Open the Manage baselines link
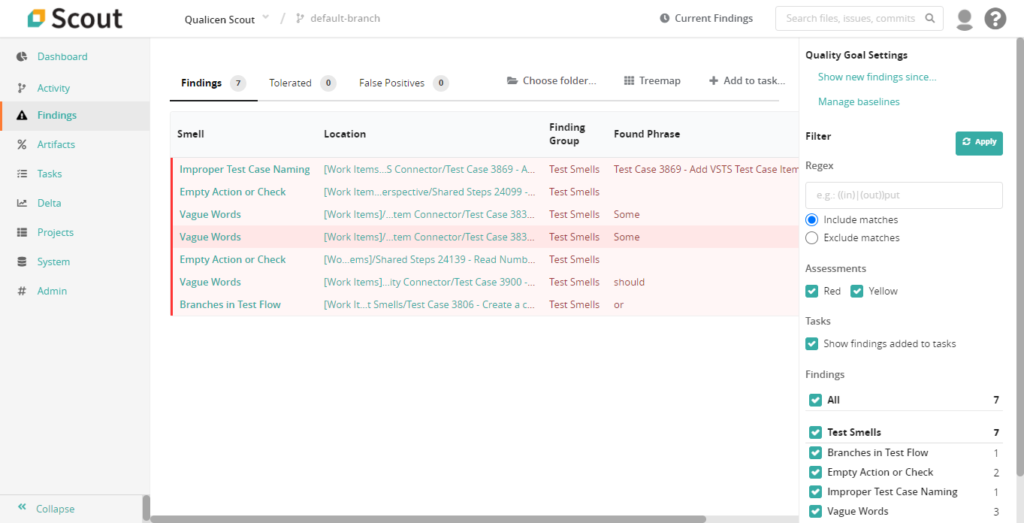The height and width of the screenshot is (523, 1024). tap(858, 102)
